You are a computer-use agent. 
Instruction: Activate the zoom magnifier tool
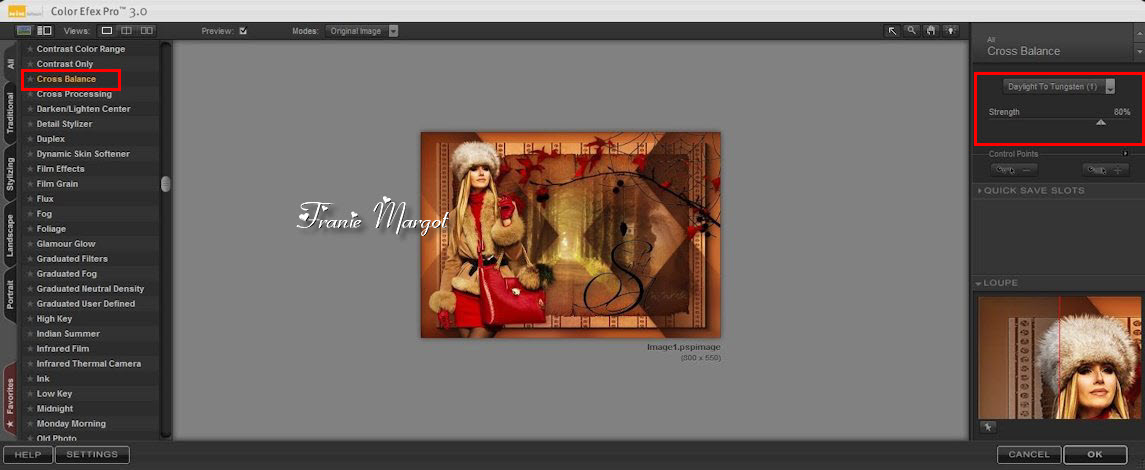911,31
